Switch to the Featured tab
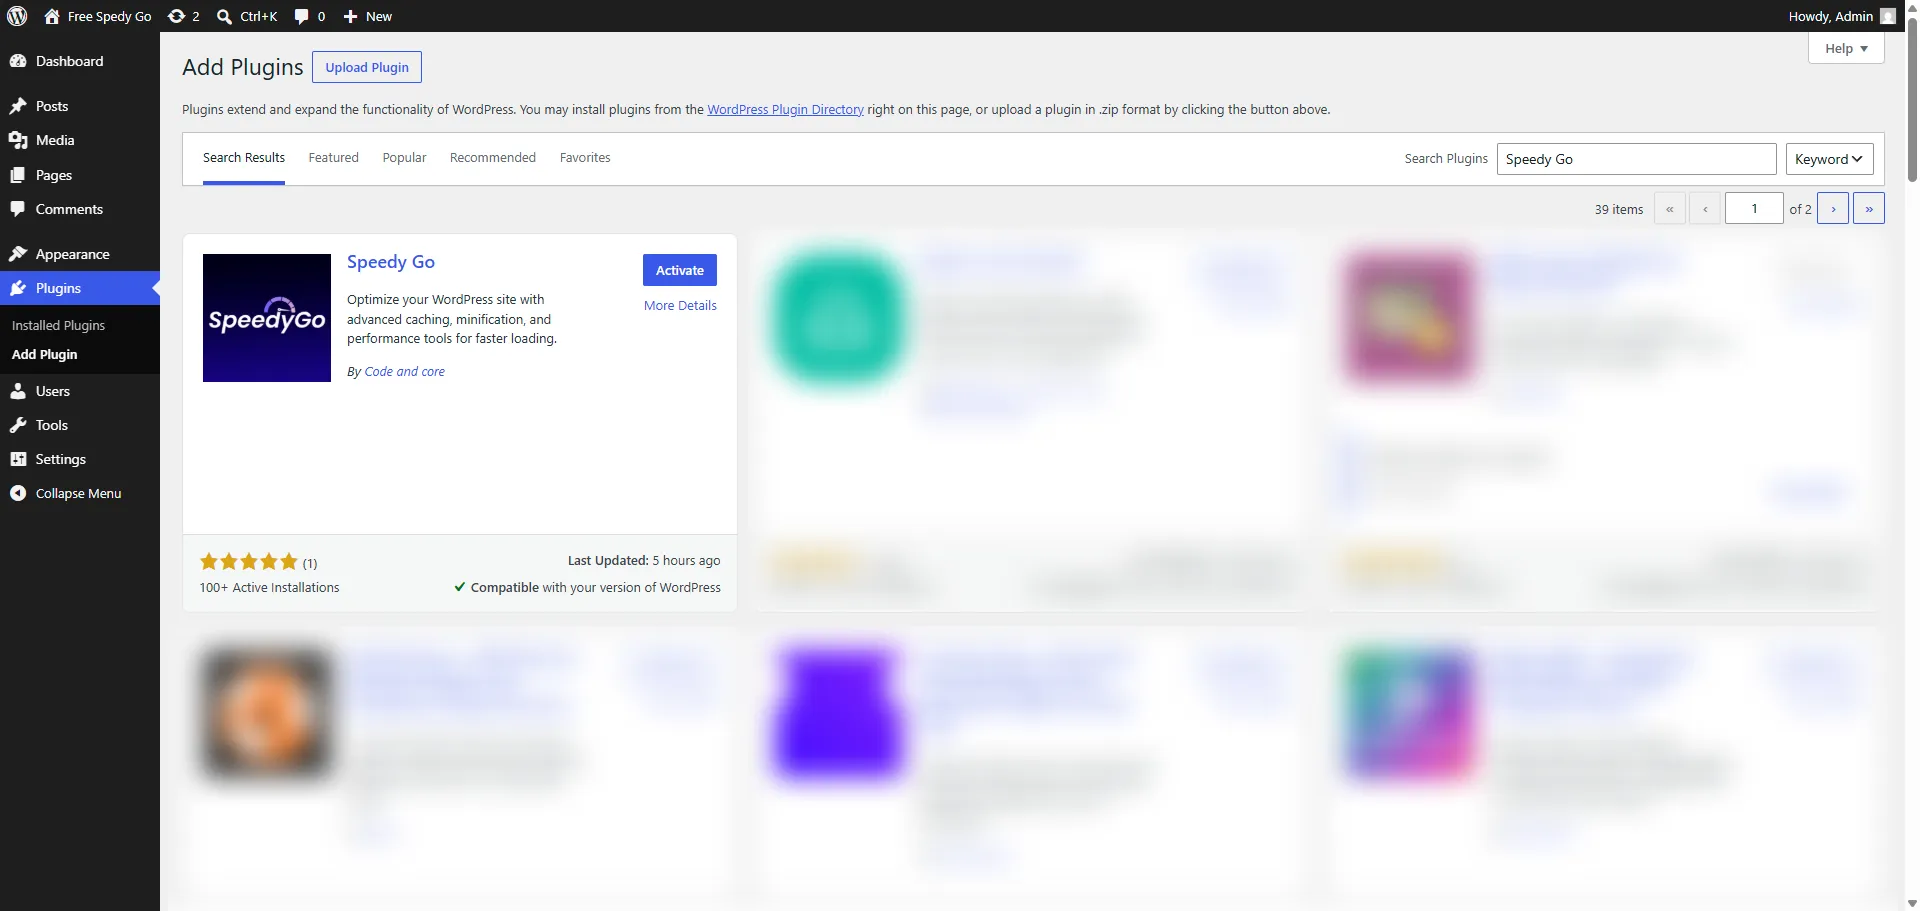This screenshot has width=1920, height=911. [x=333, y=158]
